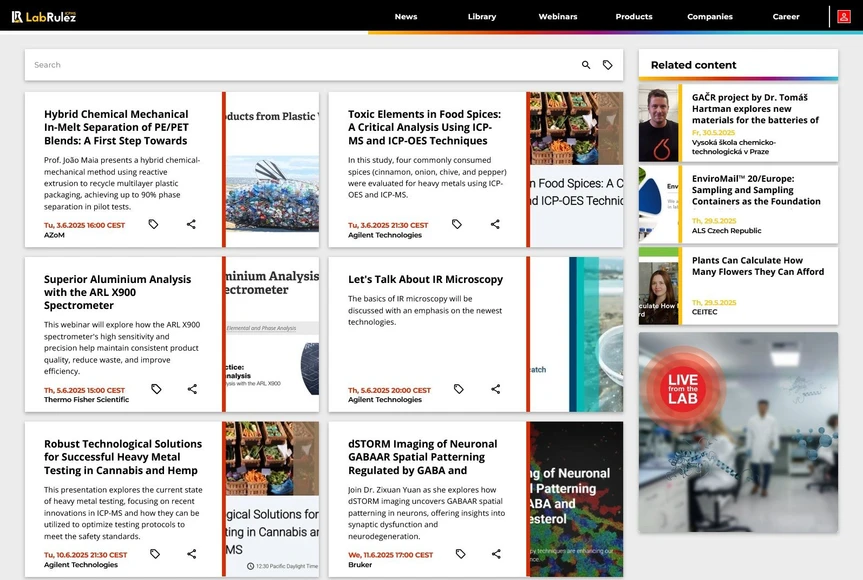
Task: Click tag icon on IR Microscopy card
Action: (x=458, y=389)
